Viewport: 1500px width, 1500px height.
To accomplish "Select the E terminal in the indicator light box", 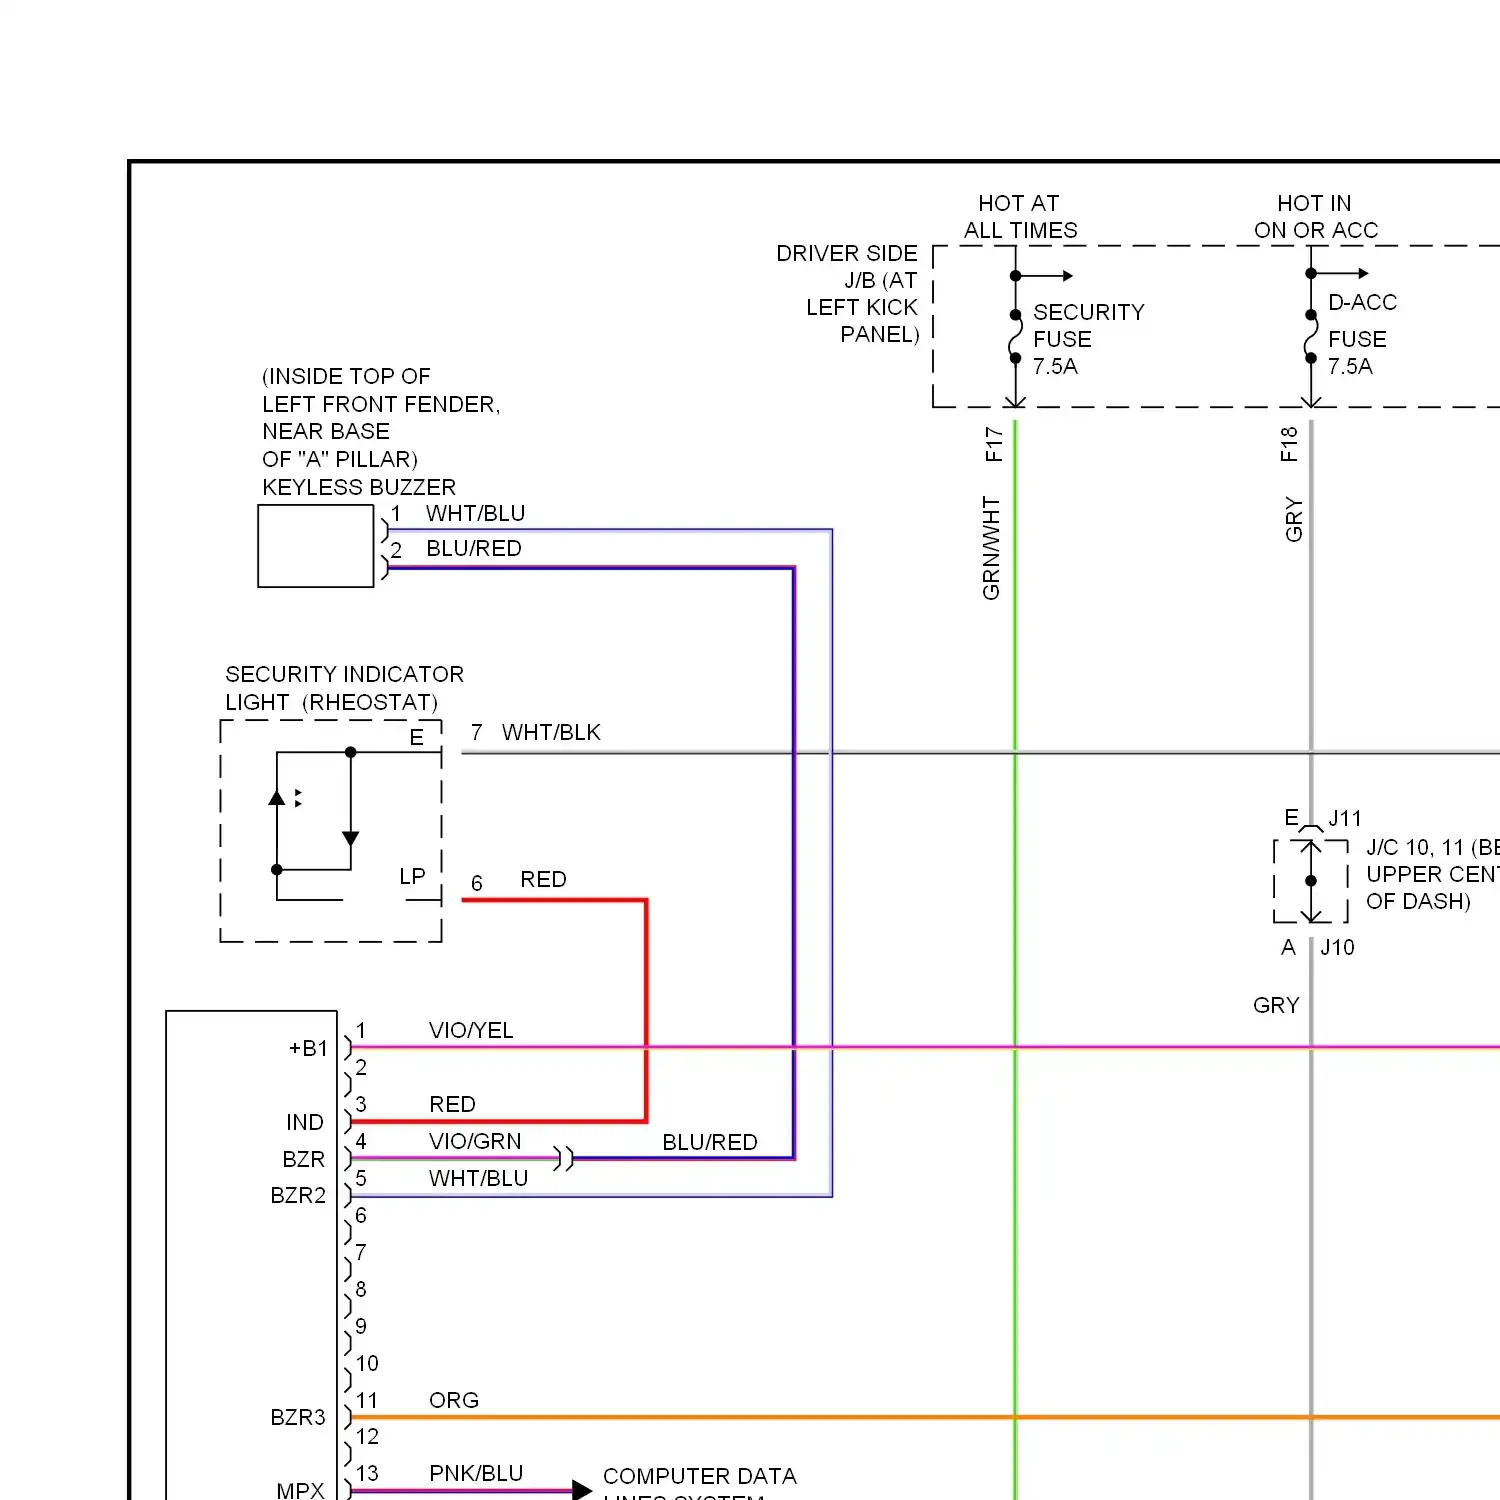I will pos(417,737).
